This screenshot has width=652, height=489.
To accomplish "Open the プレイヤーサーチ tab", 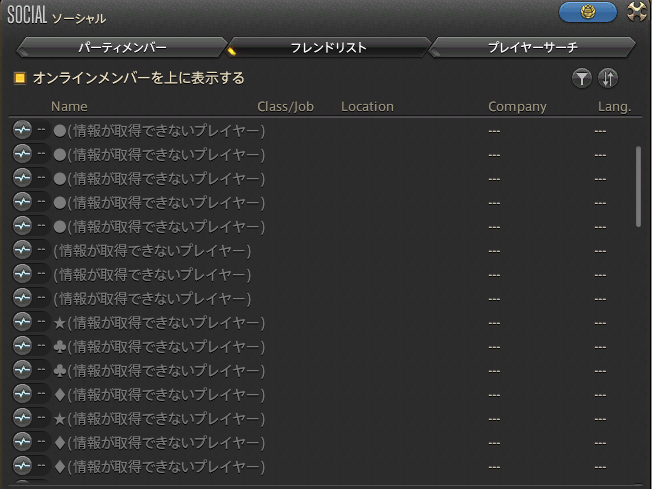I will pos(532,47).
